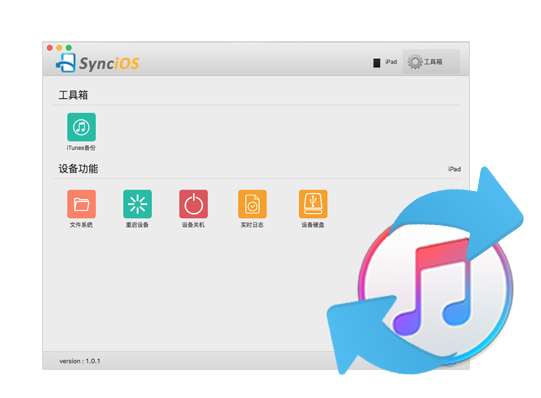This screenshot has height=398, width=541.
Task: Click the iPad label beside 设备功能
Action: point(454,169)
